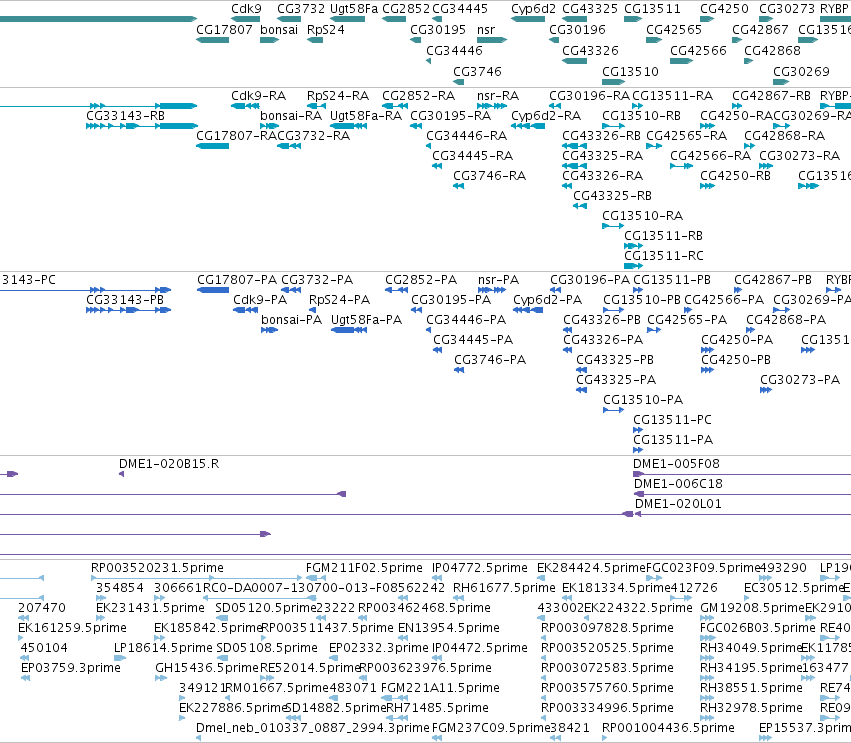Screen dimensions: 851x743
Task: Click the CG17807-PA protein label
Action: coord(237,280)
